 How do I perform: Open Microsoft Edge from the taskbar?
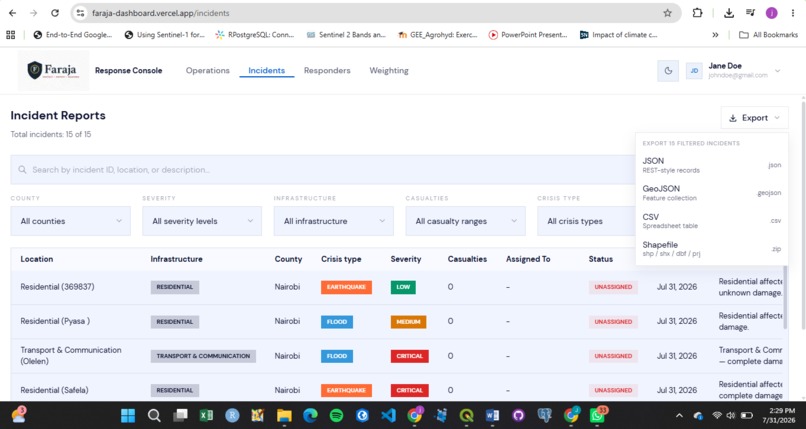click(x=310, y=415)
